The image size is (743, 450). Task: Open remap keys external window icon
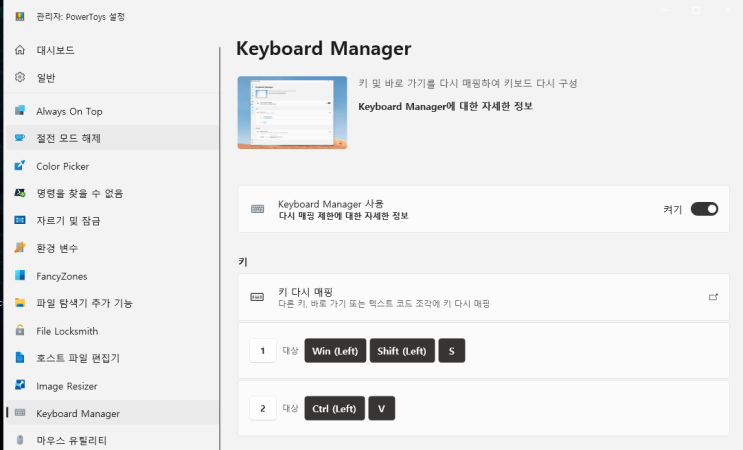click(713, 297)
